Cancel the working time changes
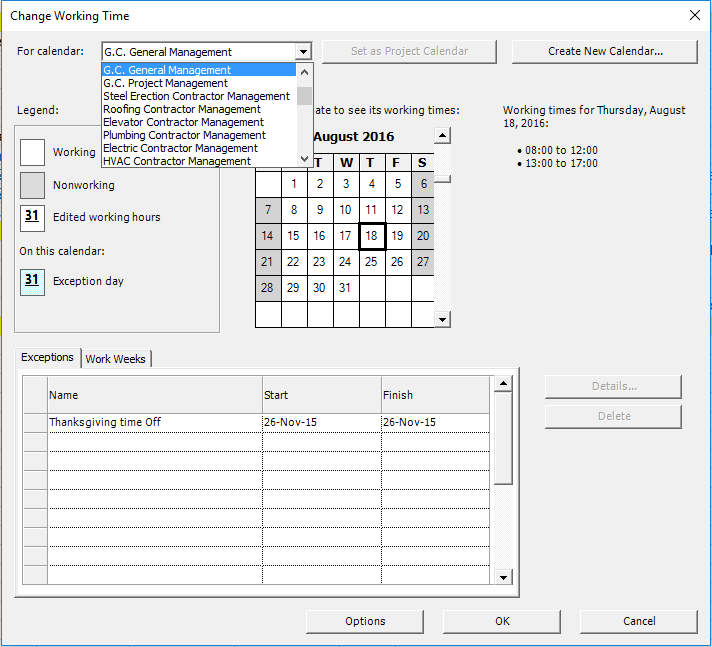The width and height of the screenshot is (712, 647). click(x=638, y=621)
